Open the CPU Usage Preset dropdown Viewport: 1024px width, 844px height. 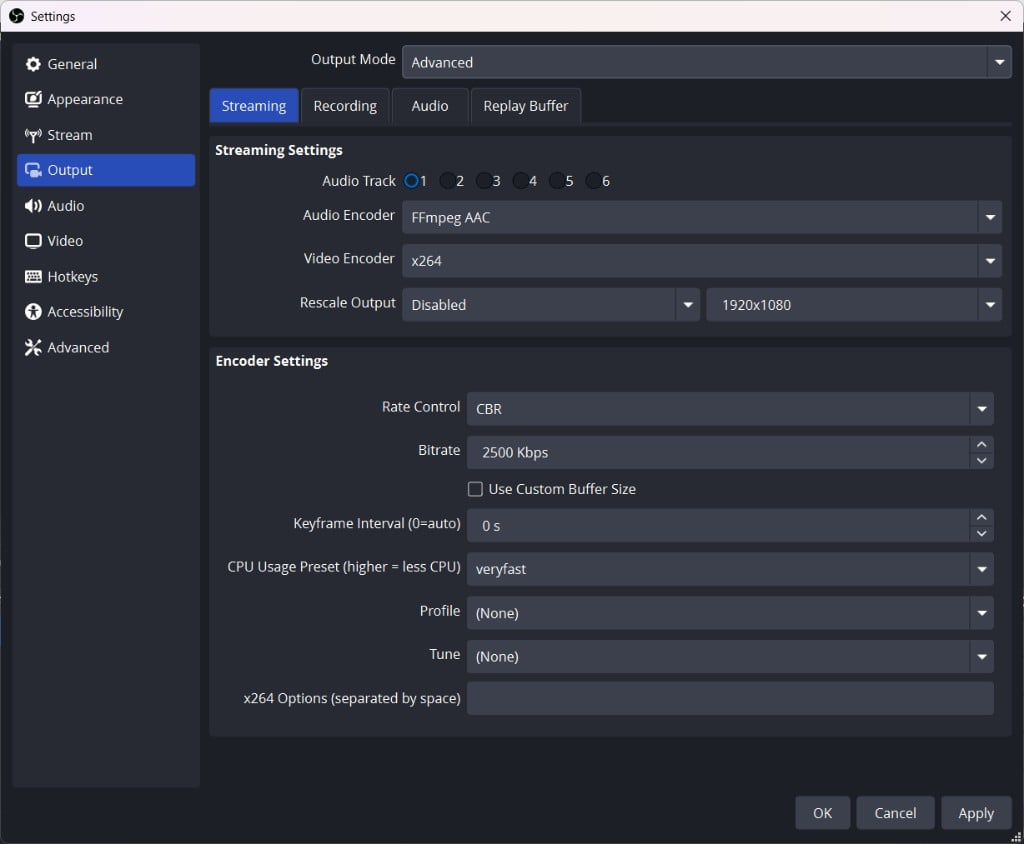click(x=730, y=569)
